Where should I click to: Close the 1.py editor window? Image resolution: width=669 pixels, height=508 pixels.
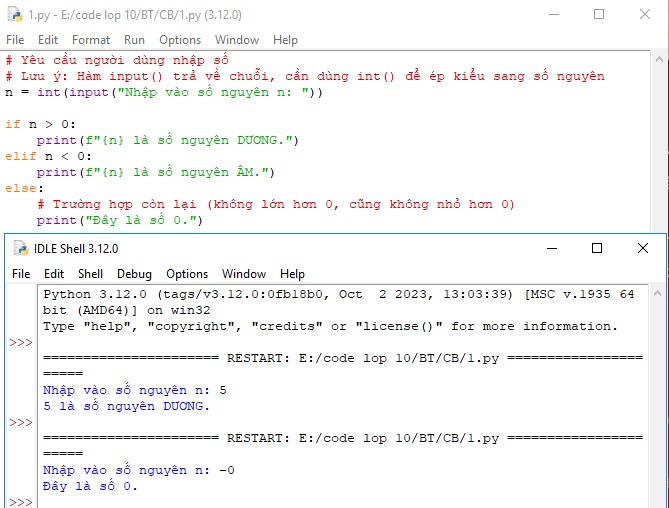point(645,14)
